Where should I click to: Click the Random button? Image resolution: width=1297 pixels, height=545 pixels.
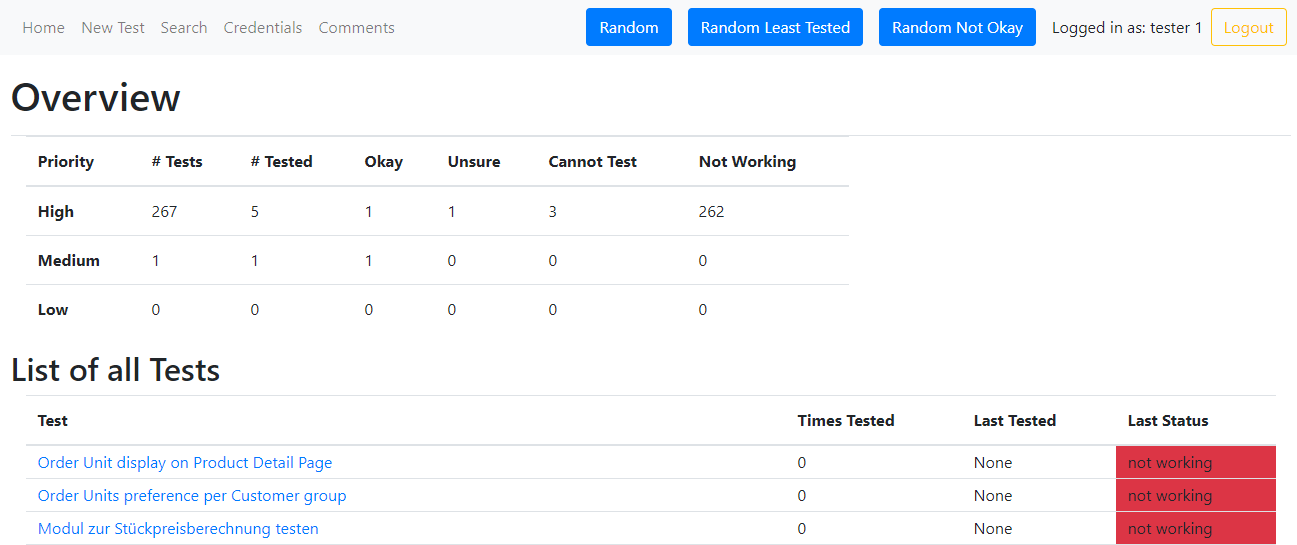point(629,28)
